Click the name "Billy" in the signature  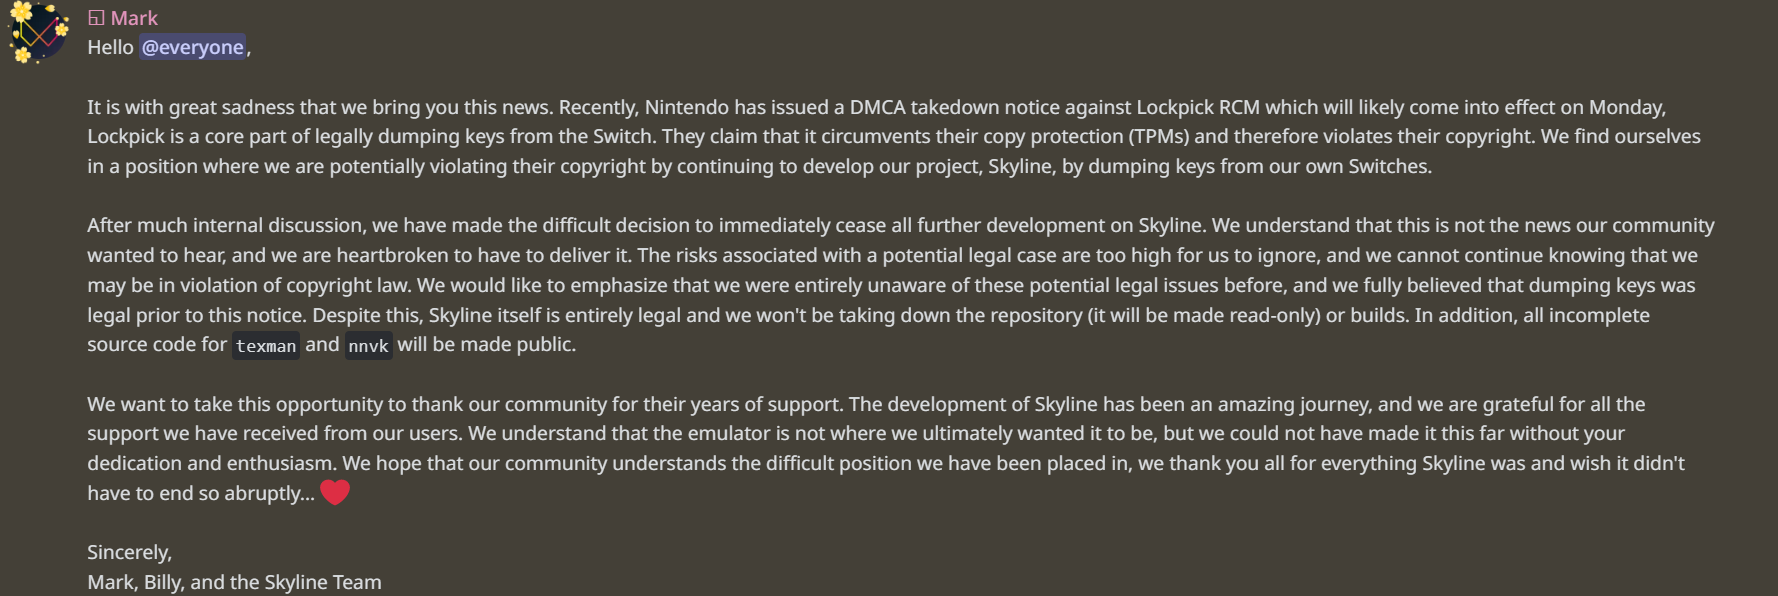[164, 582]
